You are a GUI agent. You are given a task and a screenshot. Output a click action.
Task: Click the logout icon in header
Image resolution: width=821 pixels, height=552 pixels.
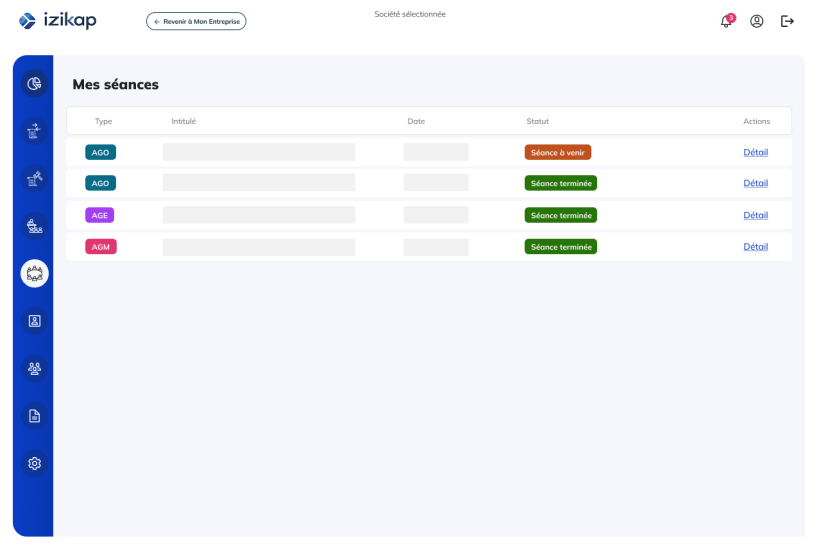click(787, 21)
